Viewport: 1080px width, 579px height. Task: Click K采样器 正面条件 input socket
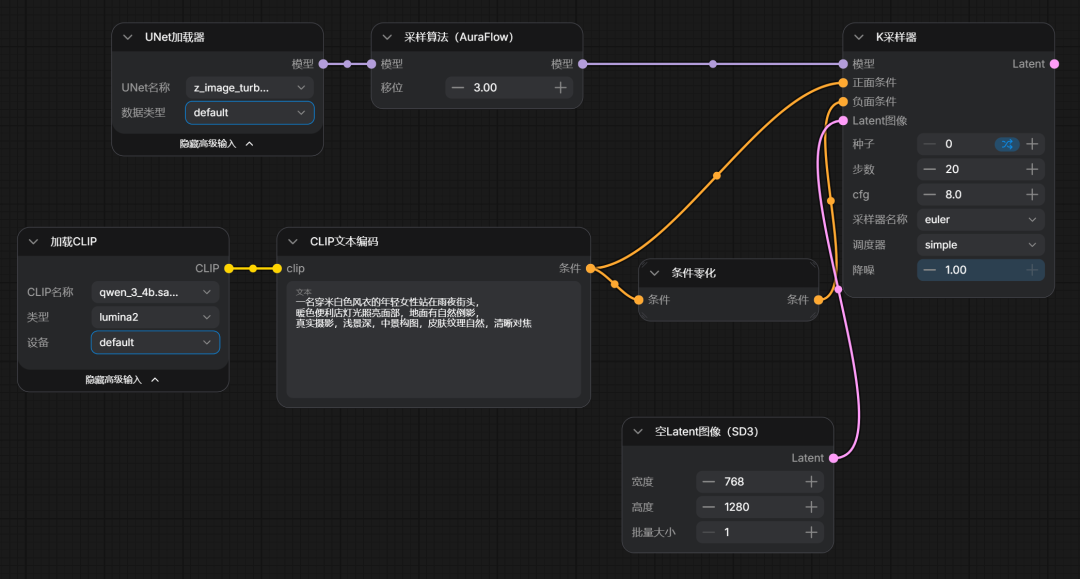tap(843, 83)
